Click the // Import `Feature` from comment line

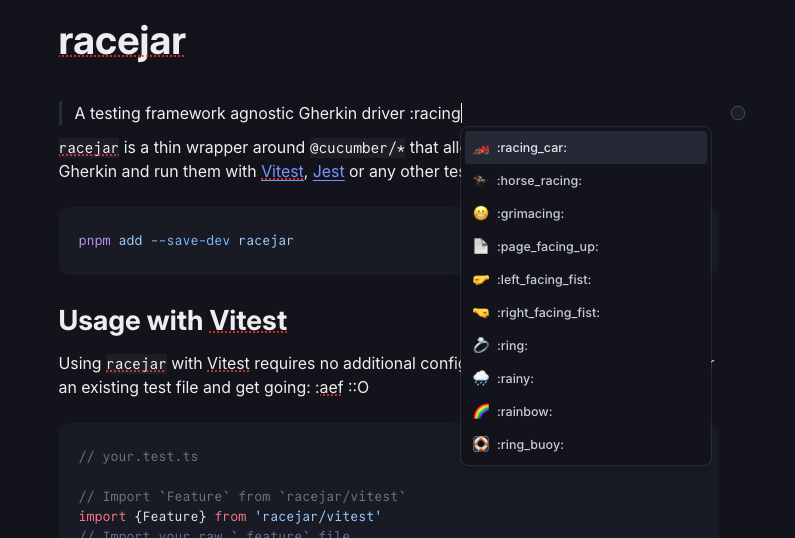pyautogui.click(x=242, y=496)
